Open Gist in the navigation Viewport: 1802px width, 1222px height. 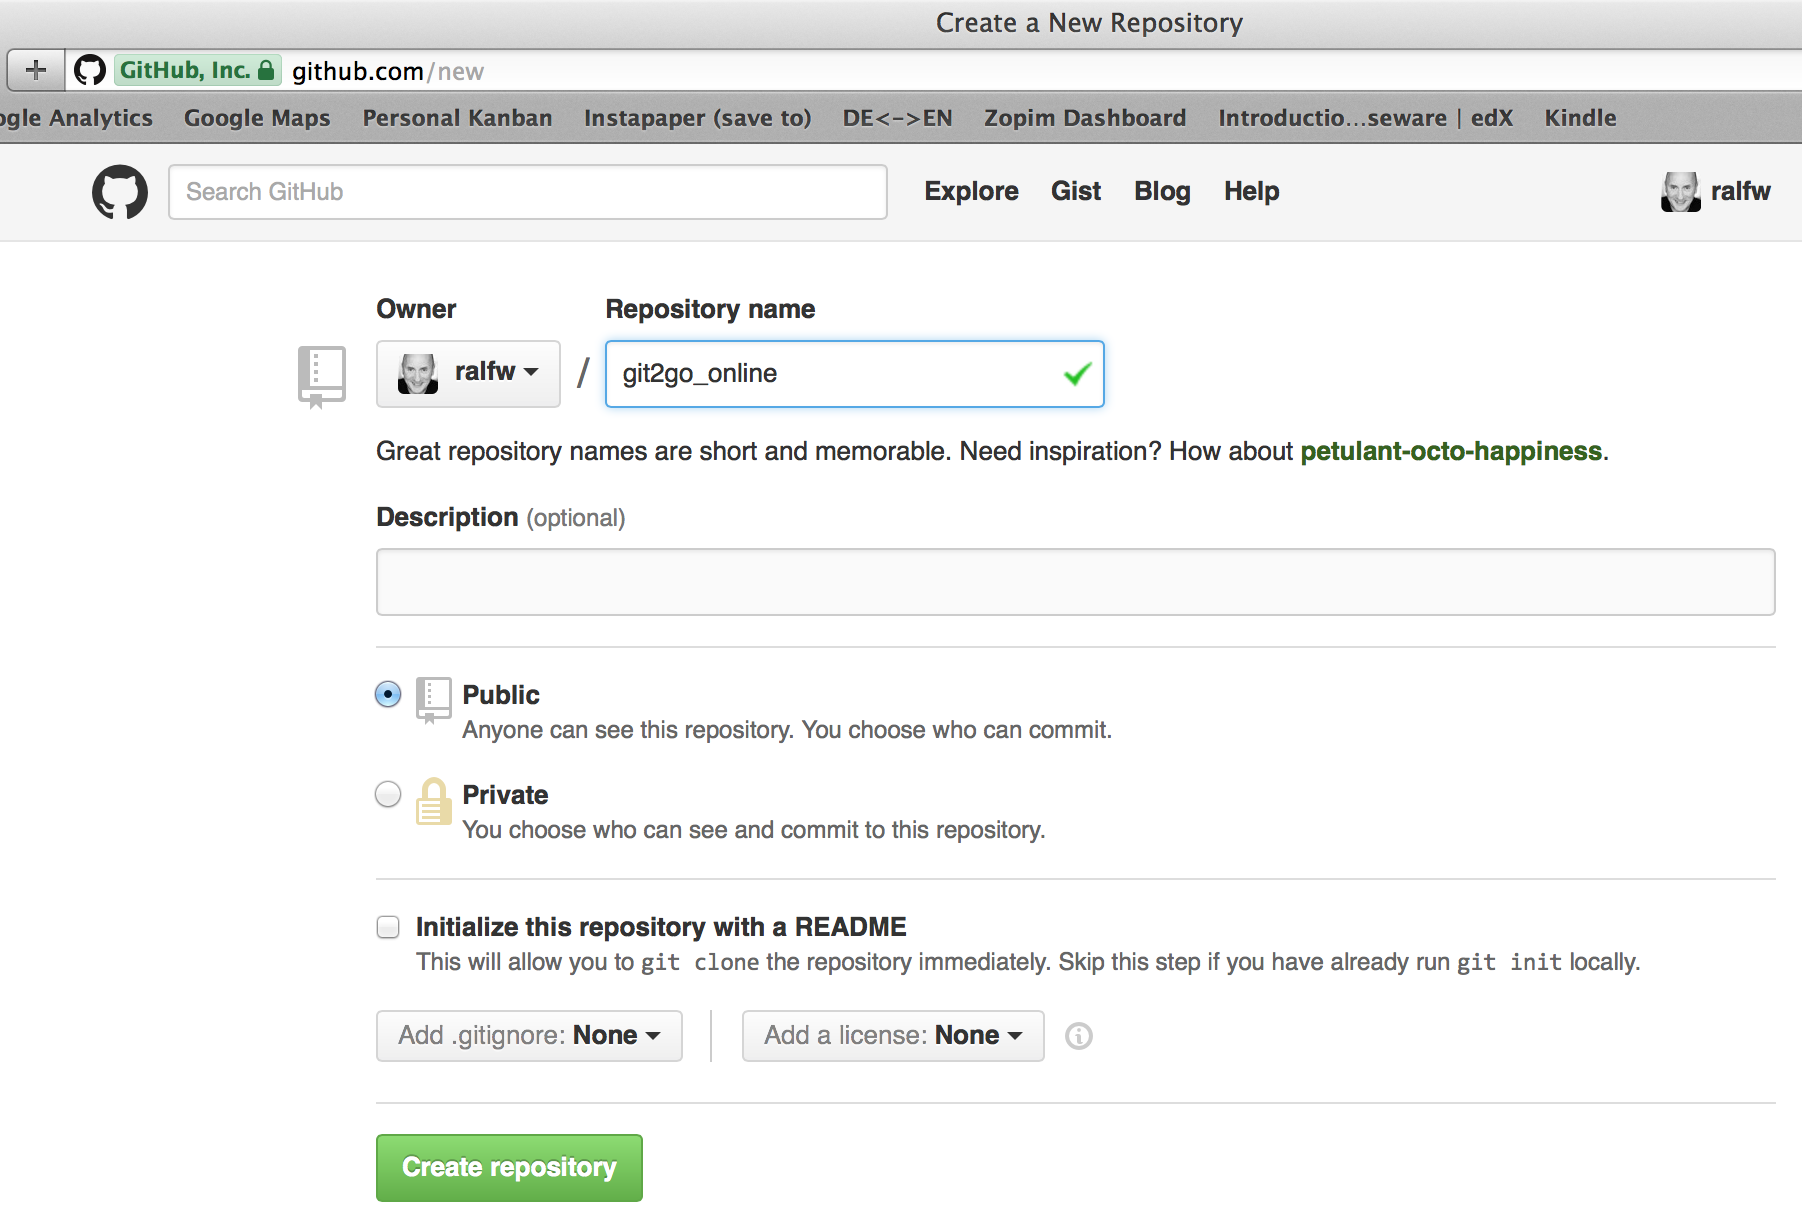click(x=1076, y=191)
